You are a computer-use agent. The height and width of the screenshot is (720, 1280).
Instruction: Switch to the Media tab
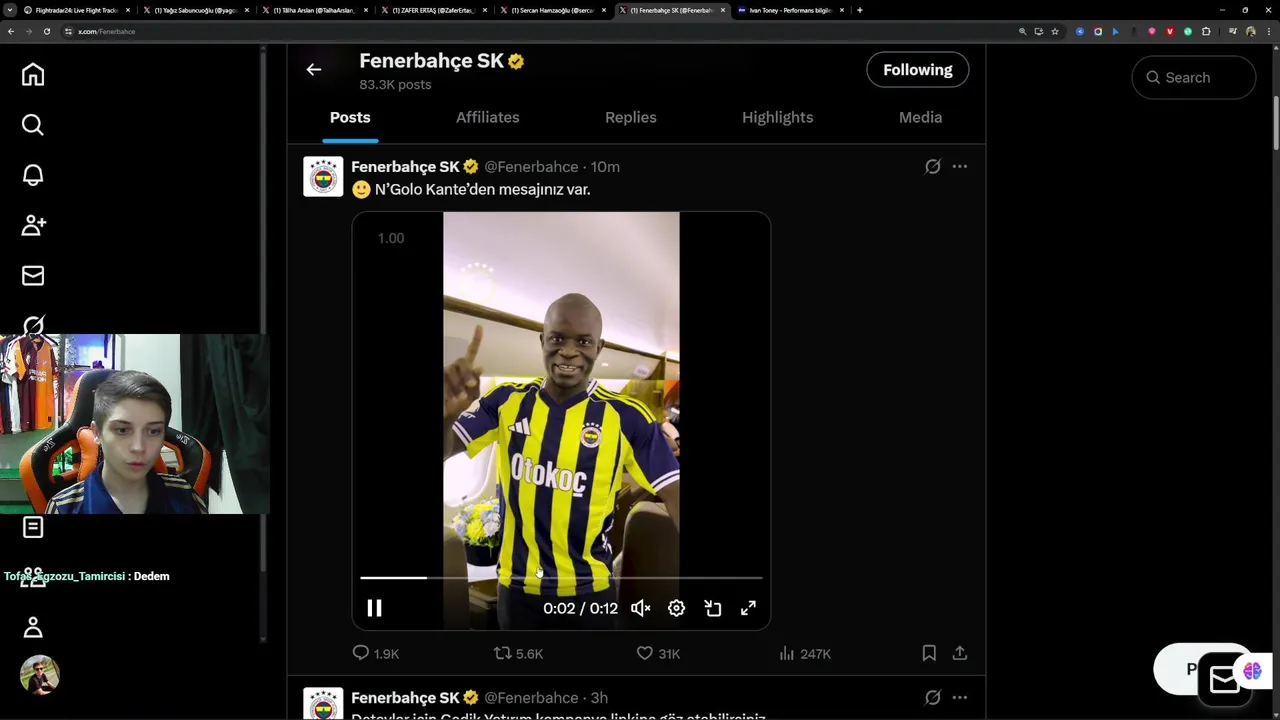[920, 117]
